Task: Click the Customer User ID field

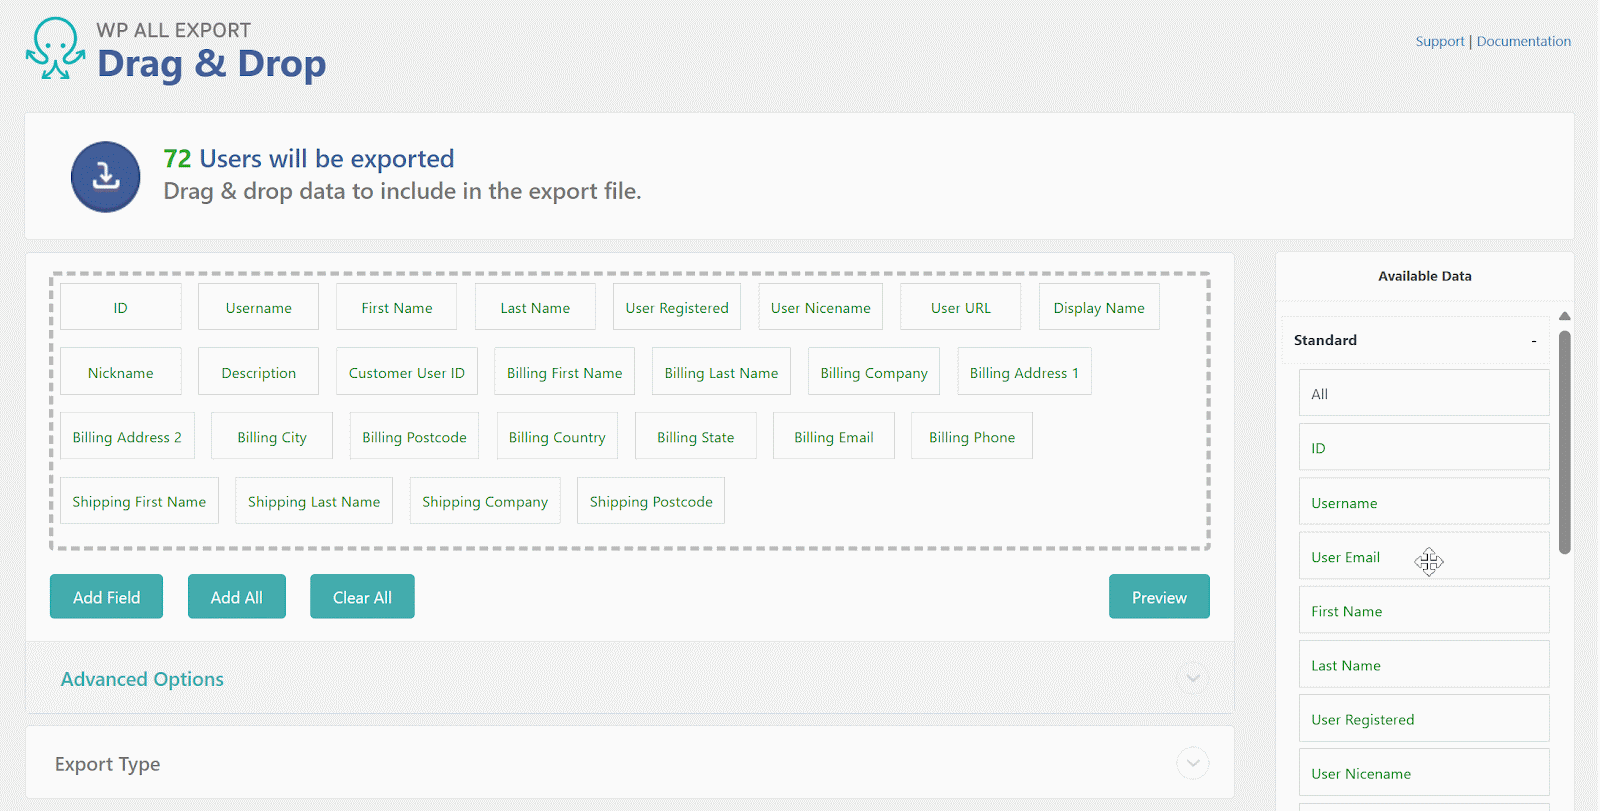Action: click(407, 372)
